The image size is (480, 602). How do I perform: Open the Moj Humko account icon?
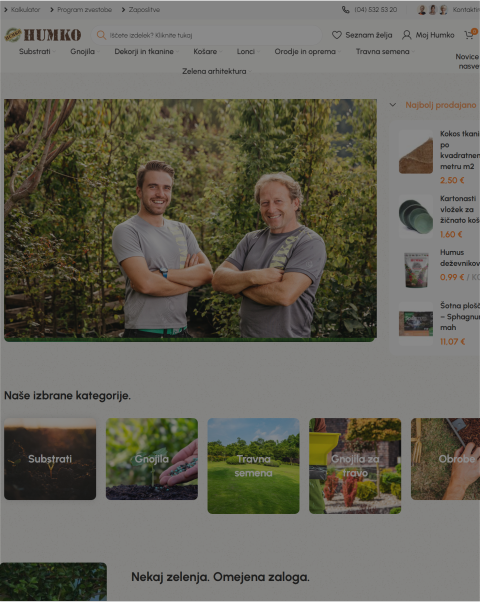pos(406,35)
